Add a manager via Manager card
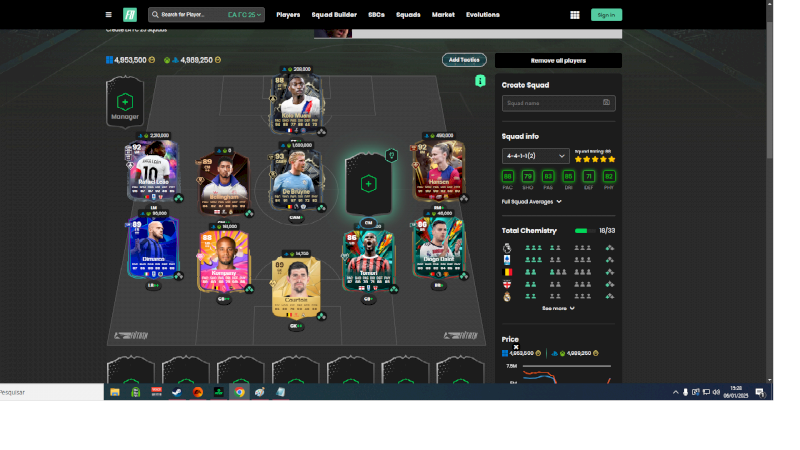Screen dimensions: 800x450 tap(125, 102)
